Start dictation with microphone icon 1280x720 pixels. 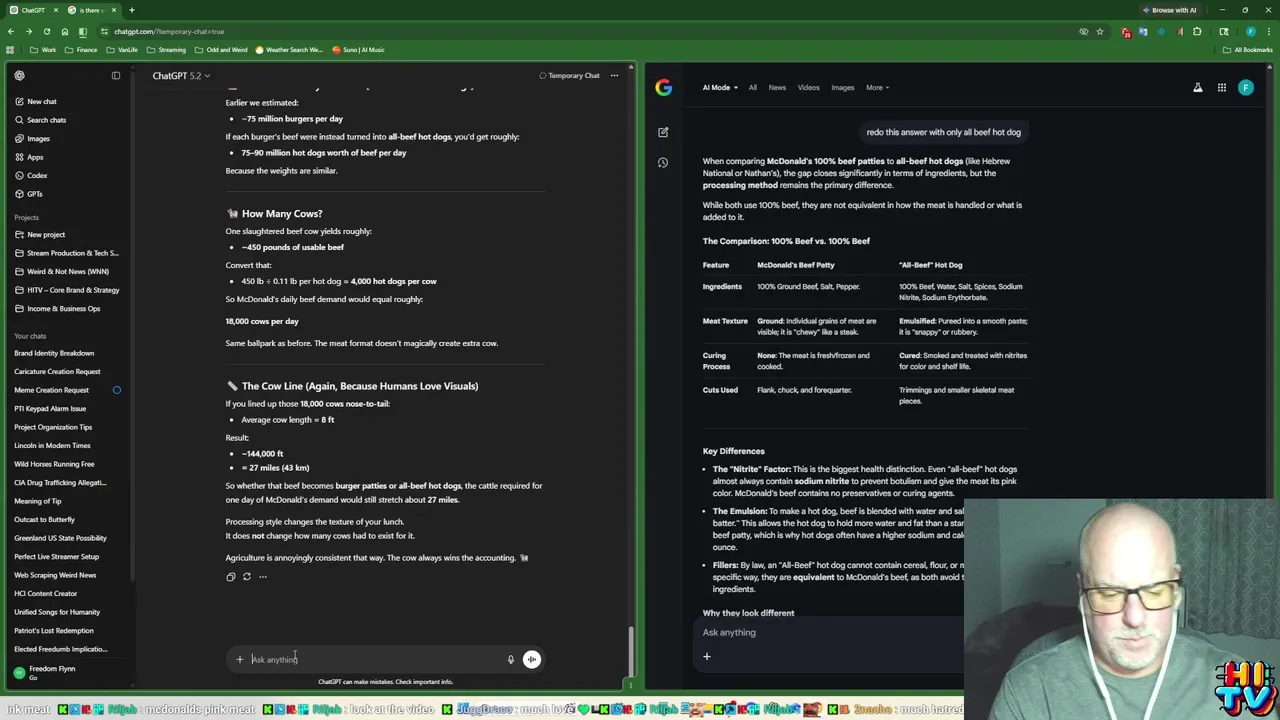(x=510, y=659)
